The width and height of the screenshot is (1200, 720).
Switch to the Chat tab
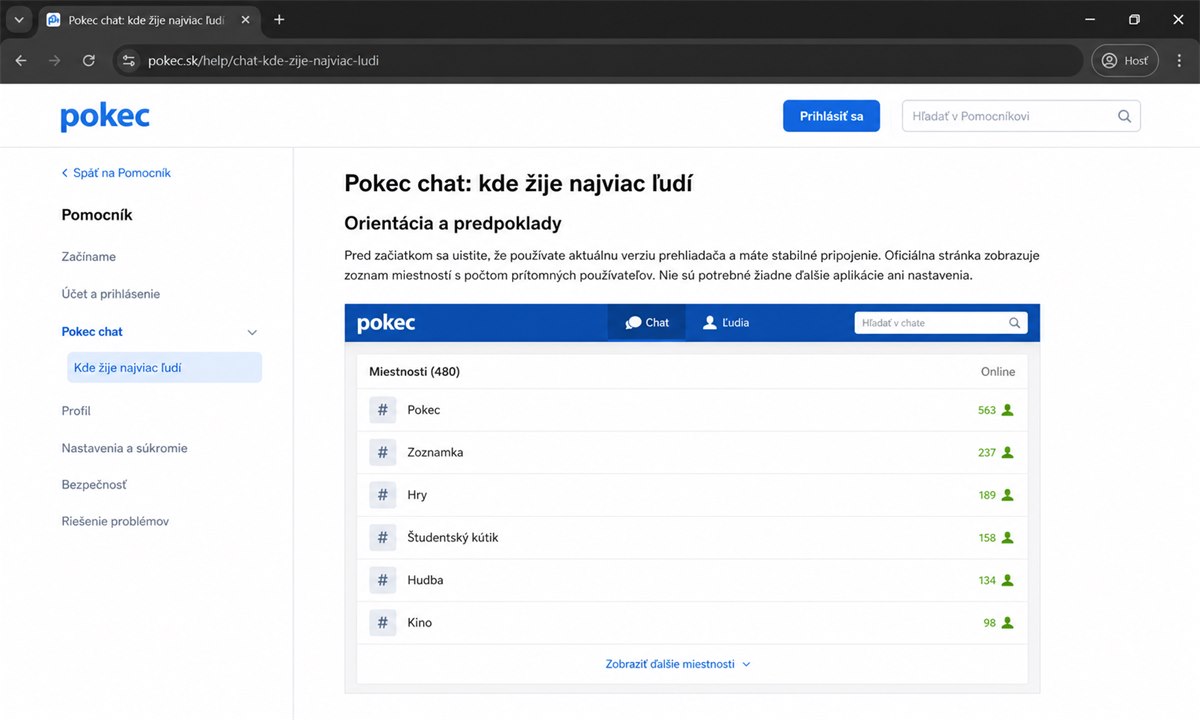[647, 323]
